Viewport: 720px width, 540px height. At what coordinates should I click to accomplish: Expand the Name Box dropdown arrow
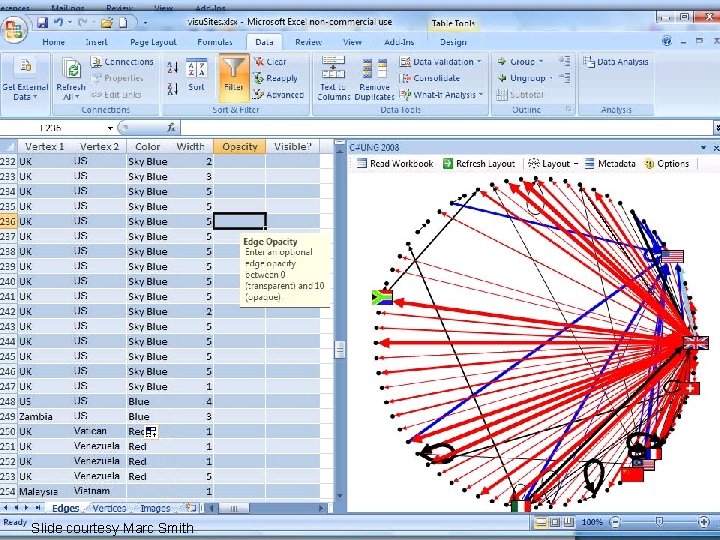(110, 128)
